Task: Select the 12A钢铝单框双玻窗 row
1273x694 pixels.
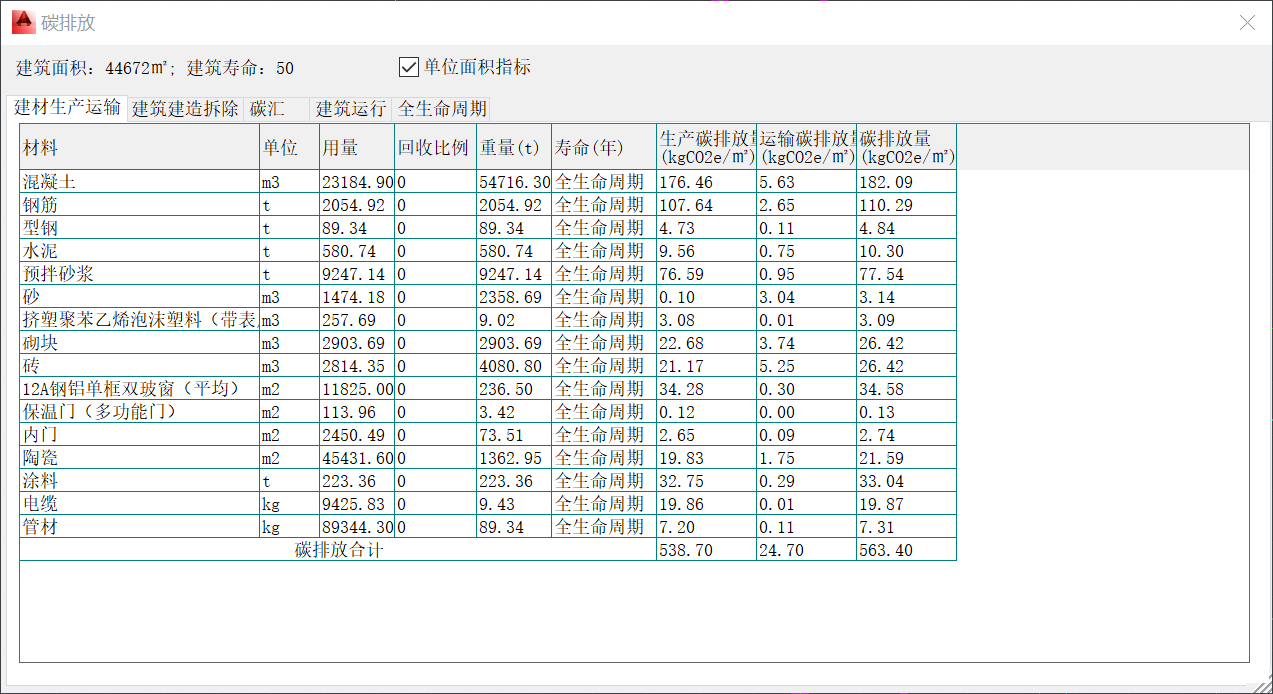Action: click(139, 389)
